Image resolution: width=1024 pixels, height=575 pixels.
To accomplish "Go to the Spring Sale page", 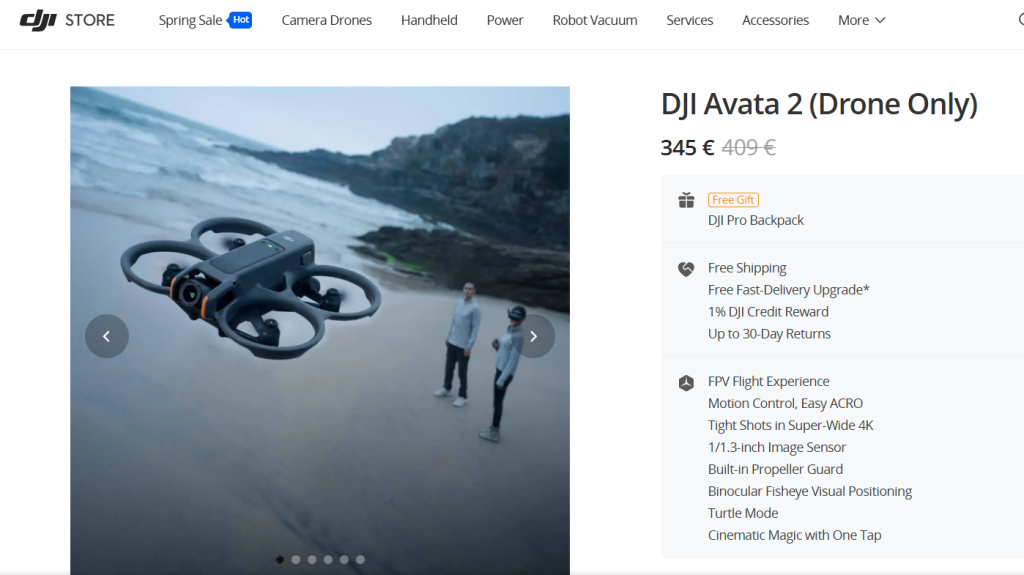I will [190, 20].
